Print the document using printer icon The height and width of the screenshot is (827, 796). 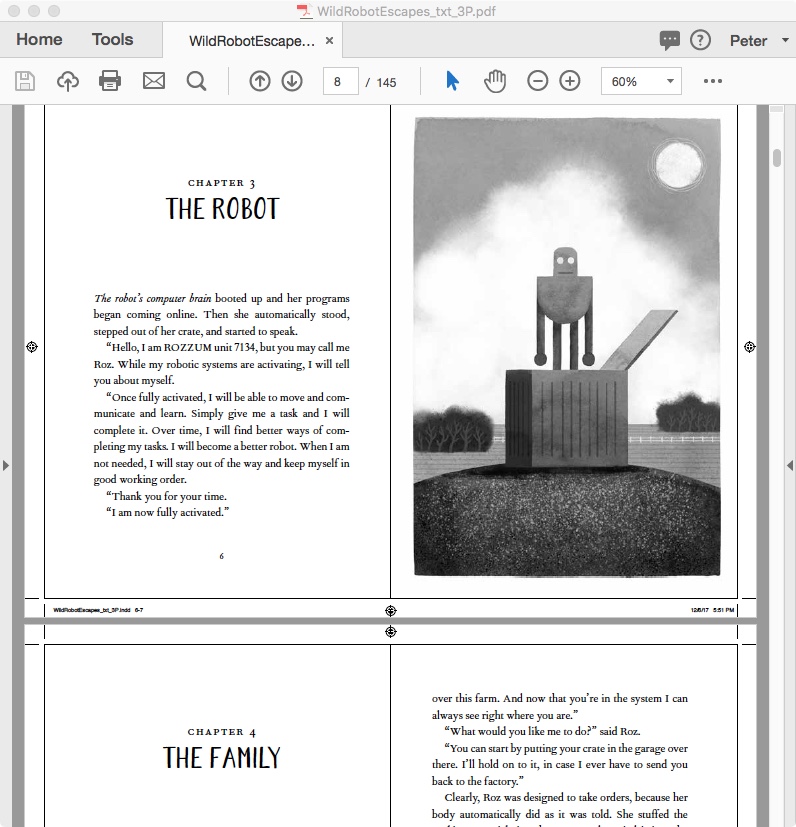click(110, 81)
